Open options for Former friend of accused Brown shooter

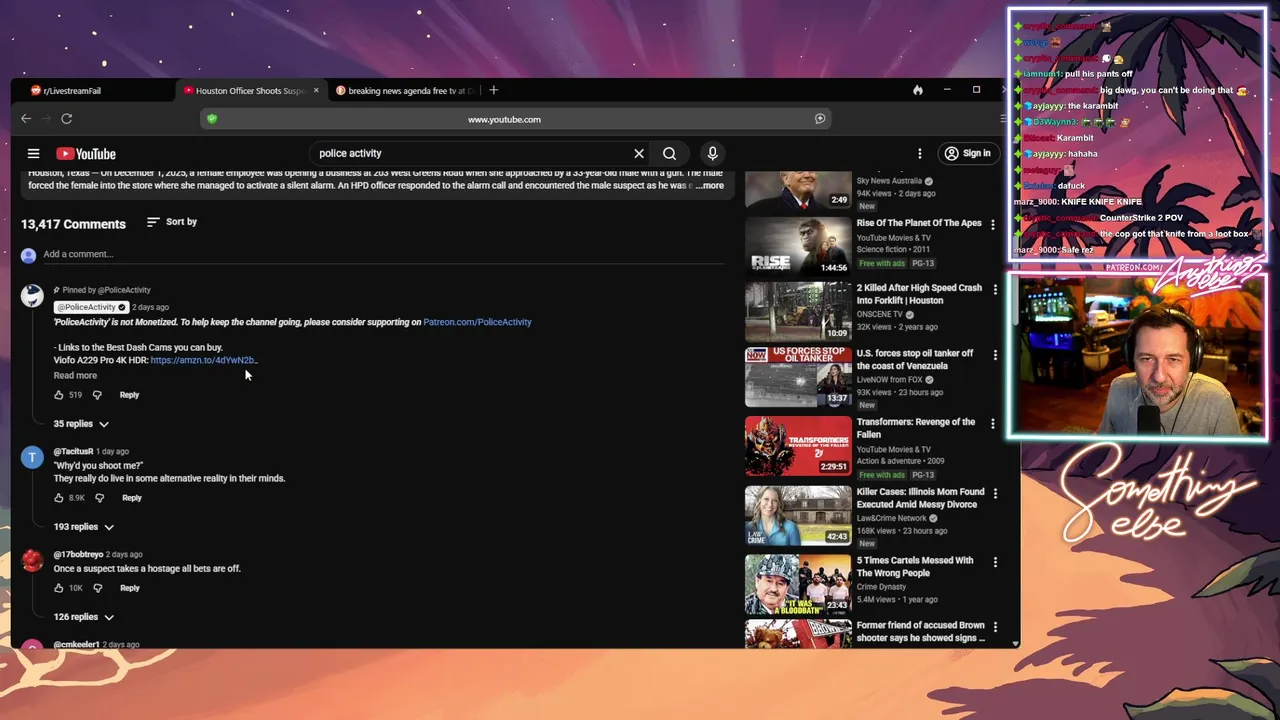[x=995, y=627]
